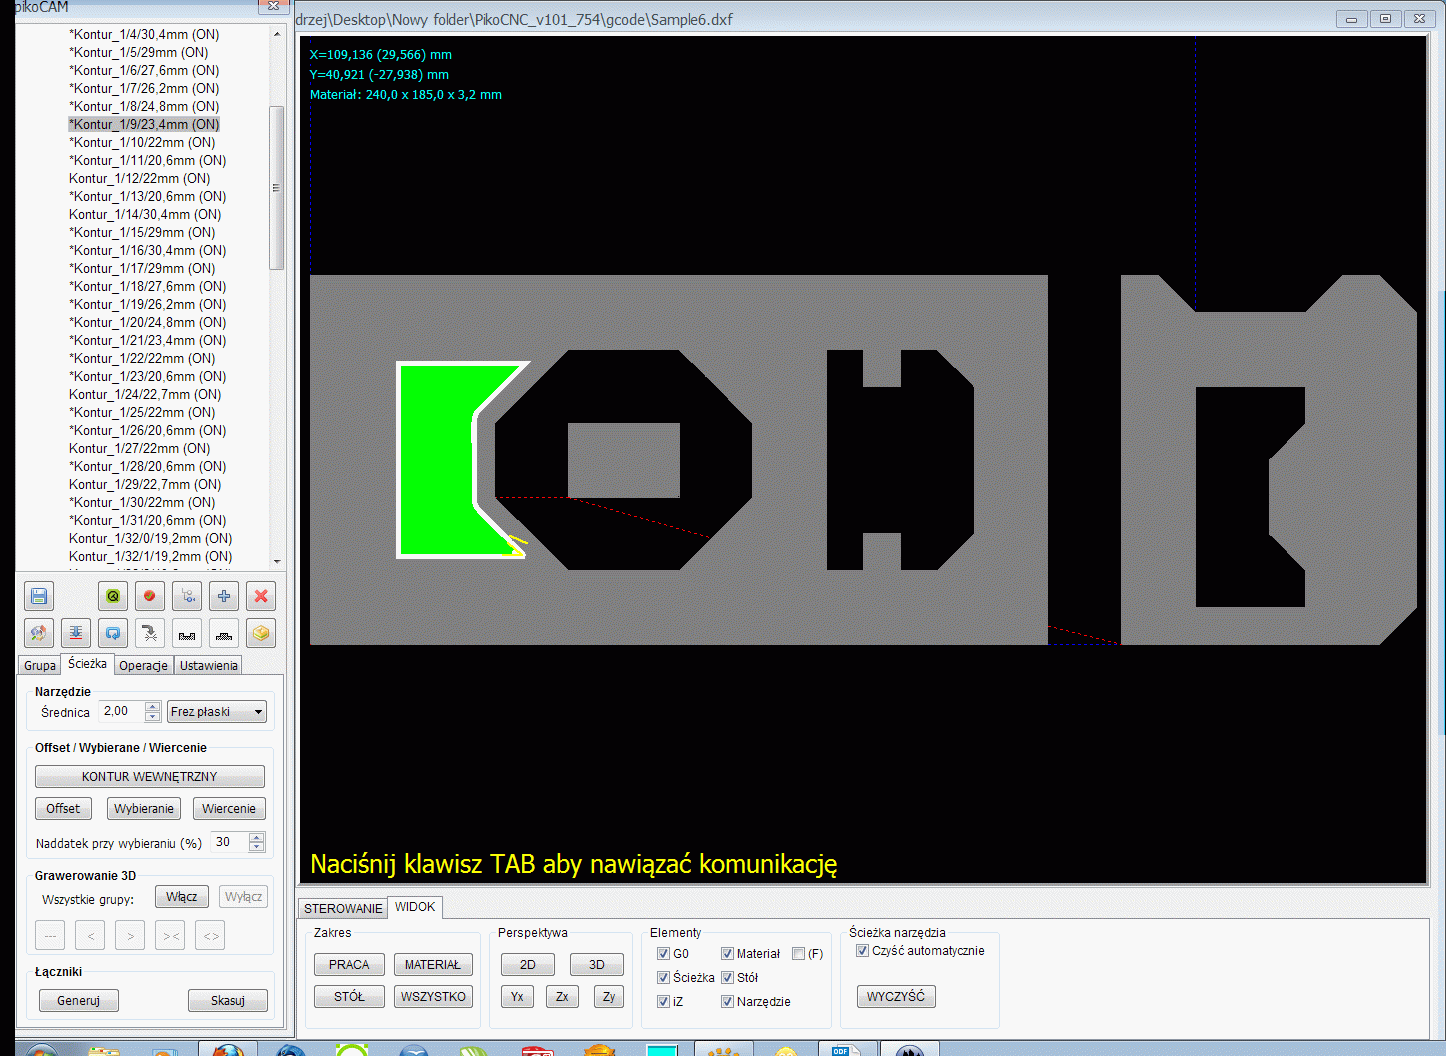Click the grey arrow-to-point icon

coord(150,633)
